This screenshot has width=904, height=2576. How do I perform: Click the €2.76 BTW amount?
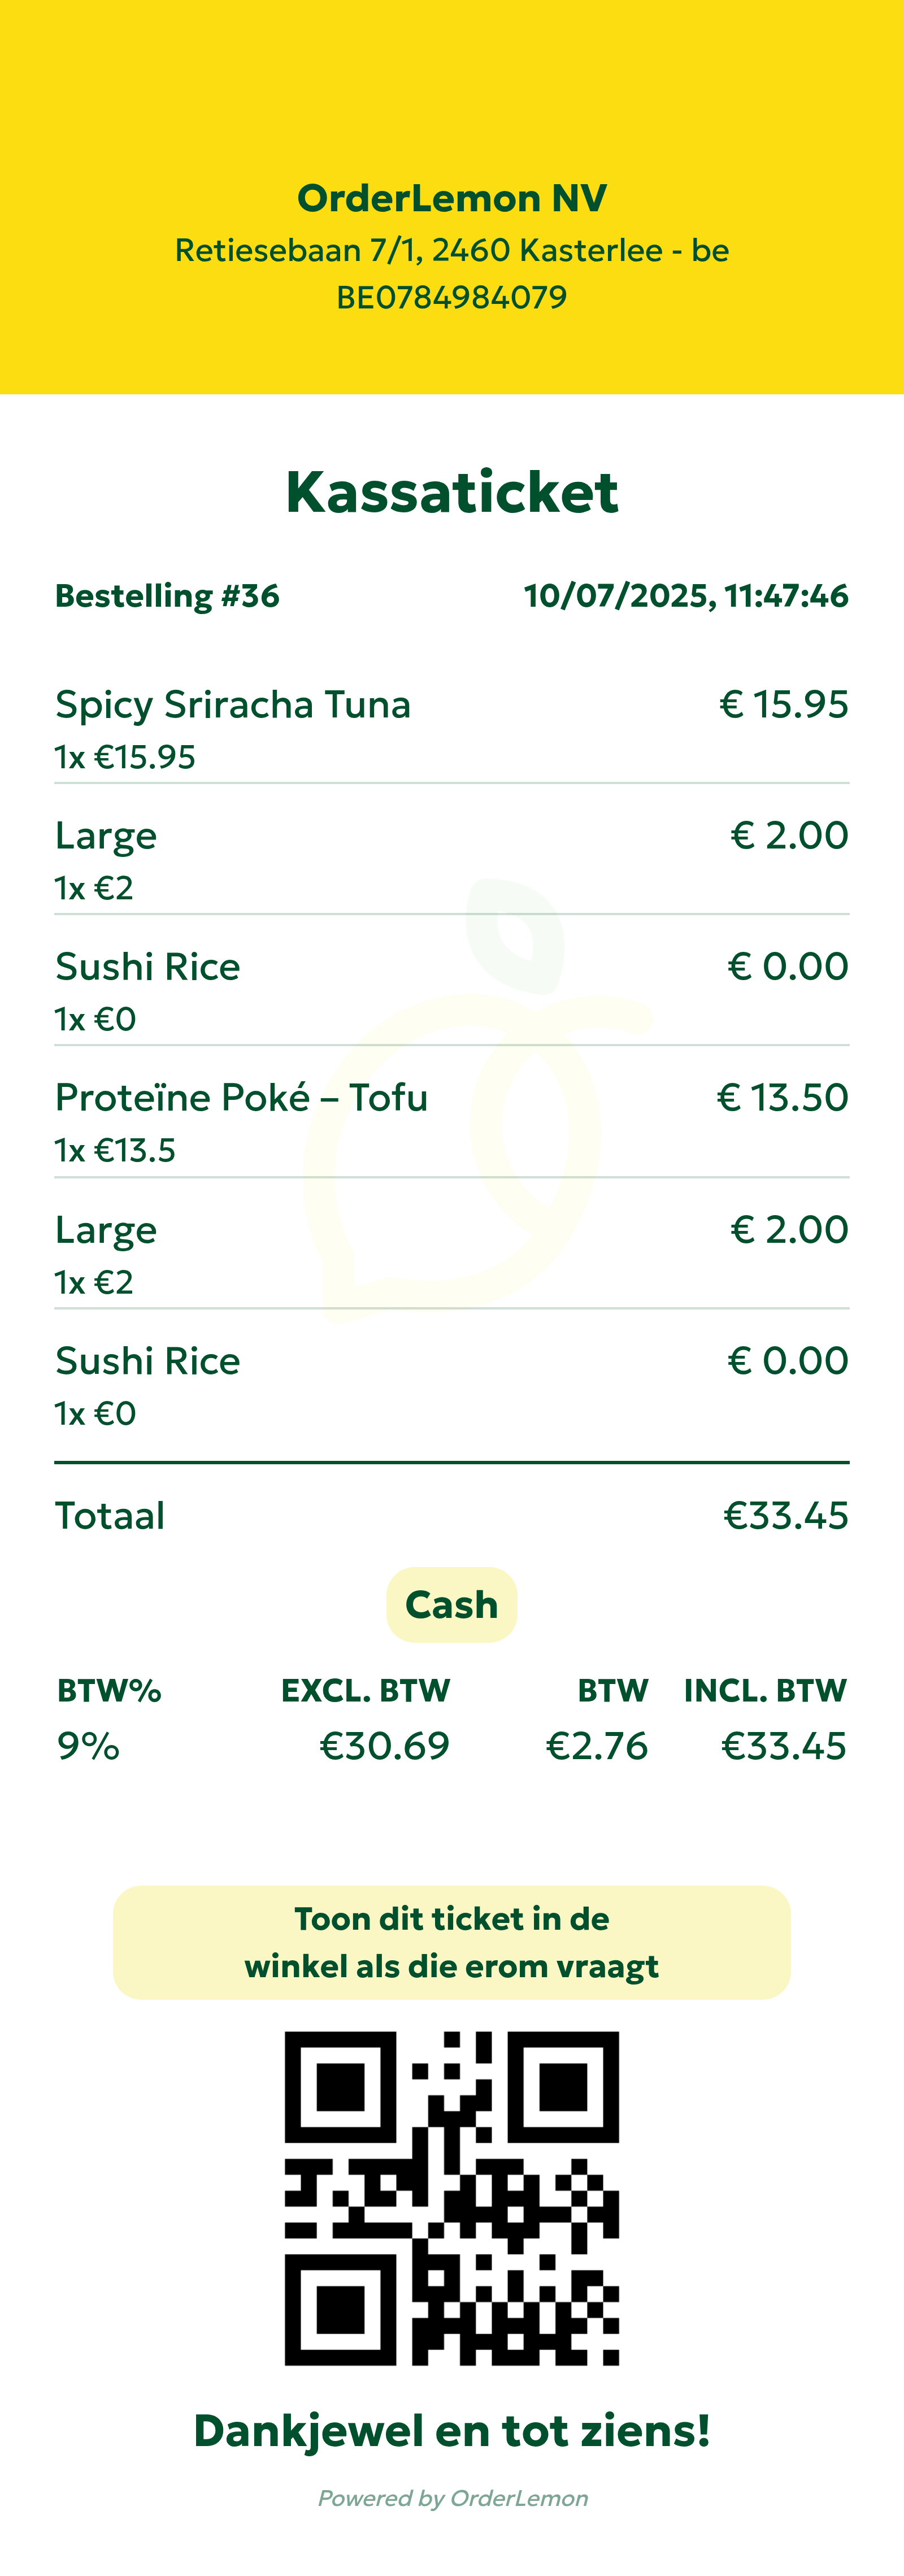coord(597,1746)
